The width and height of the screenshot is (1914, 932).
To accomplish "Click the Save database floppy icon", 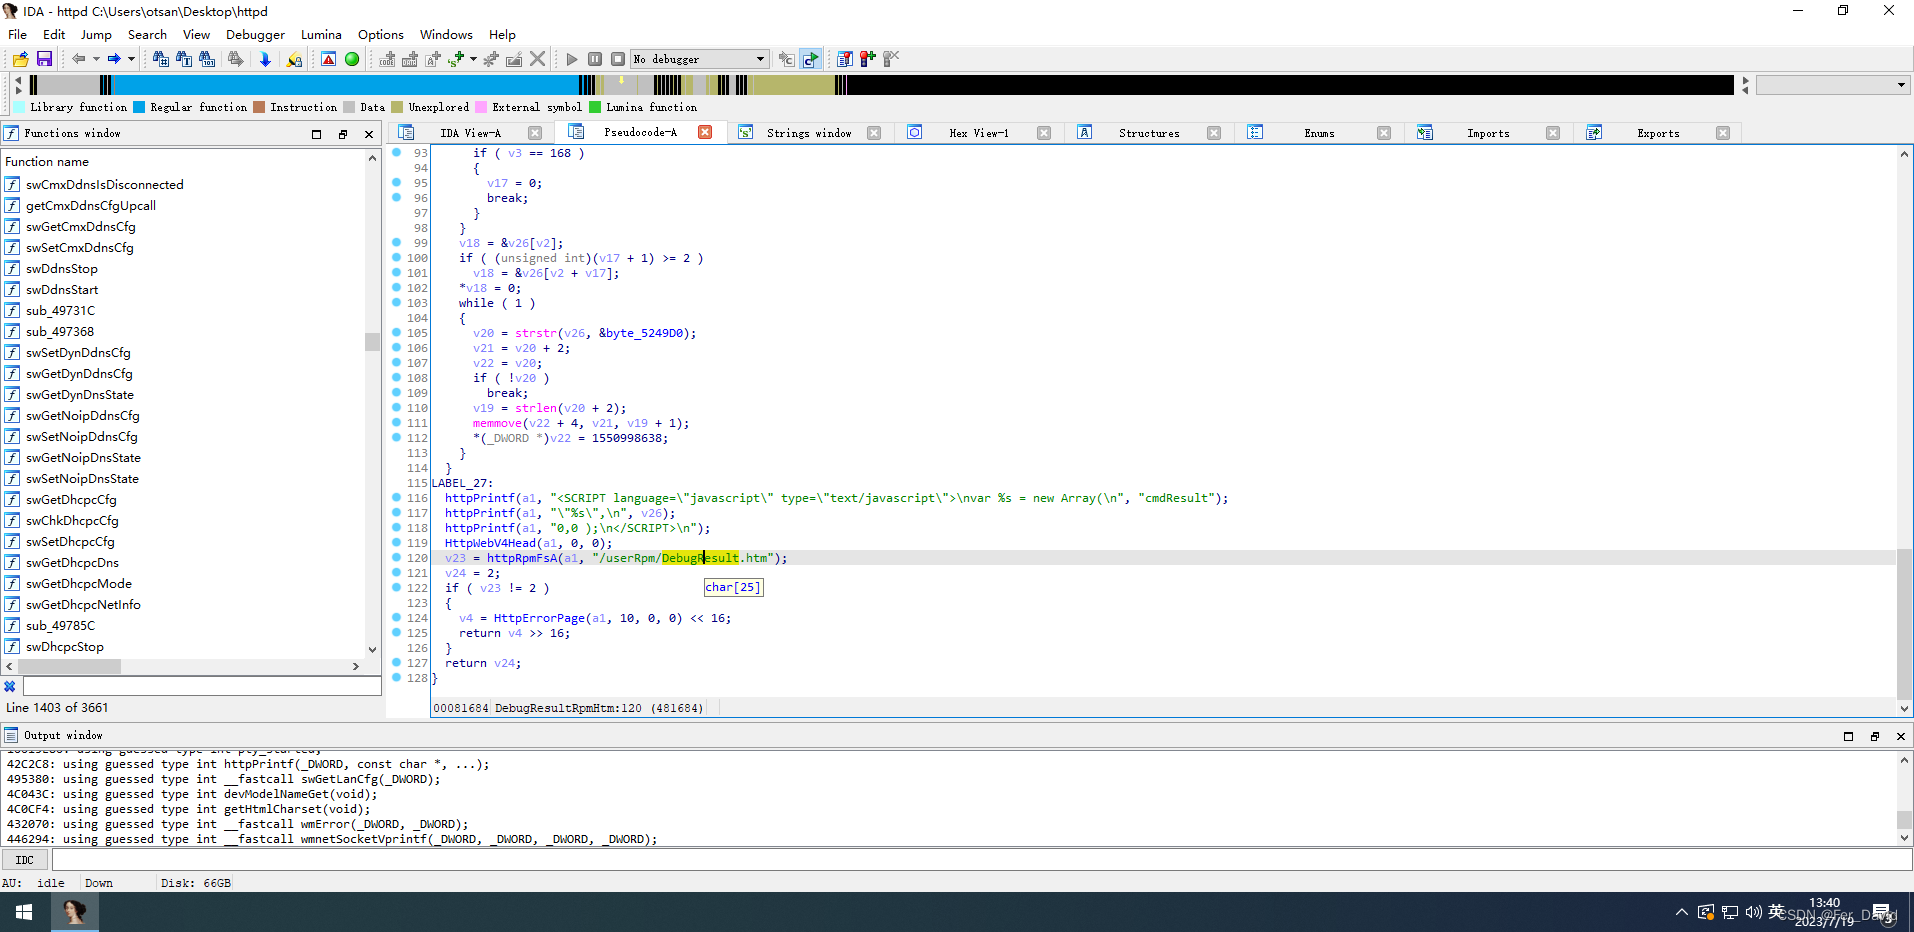I will pos(44,59).
